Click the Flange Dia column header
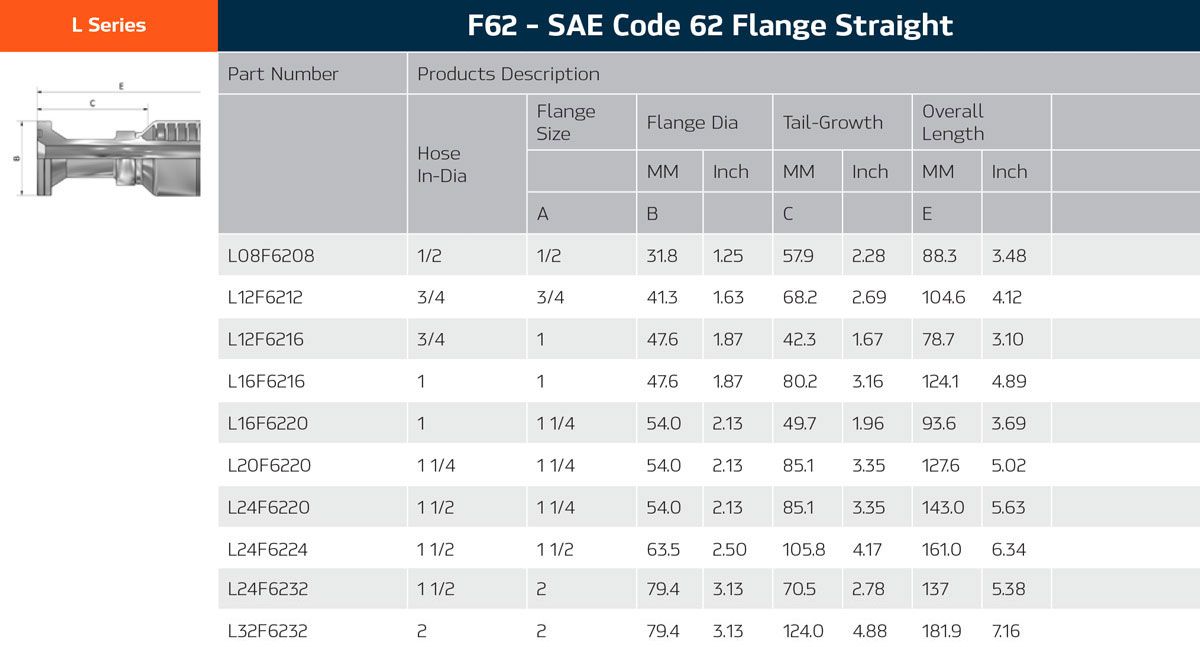The height and width of the screenshot is (647, 1200). coord(692,123)
